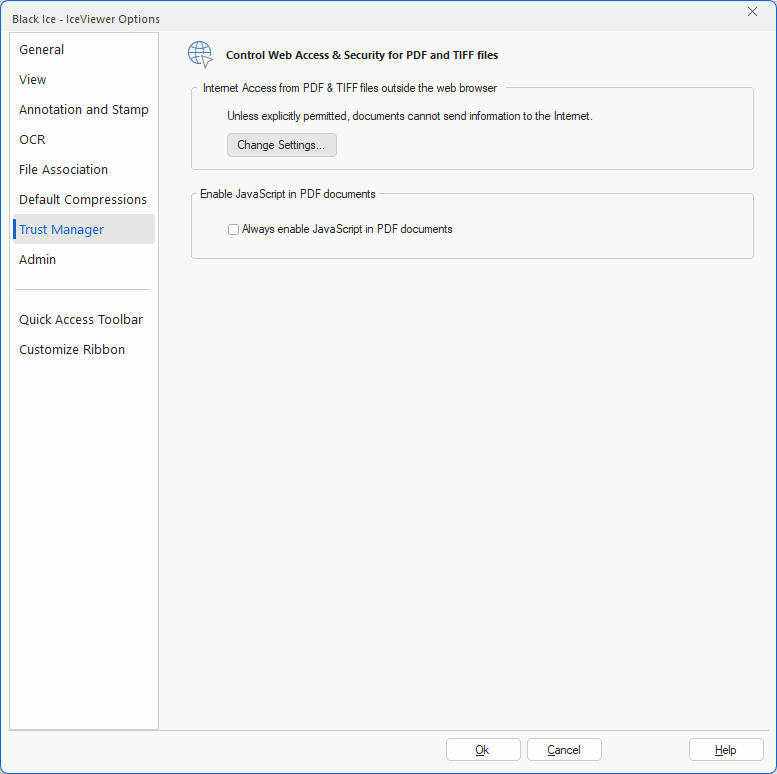Image resolution: width=777 pixels, height=774 pixels.
Task: Cancel the options dialog
Action: coord(564,750)
